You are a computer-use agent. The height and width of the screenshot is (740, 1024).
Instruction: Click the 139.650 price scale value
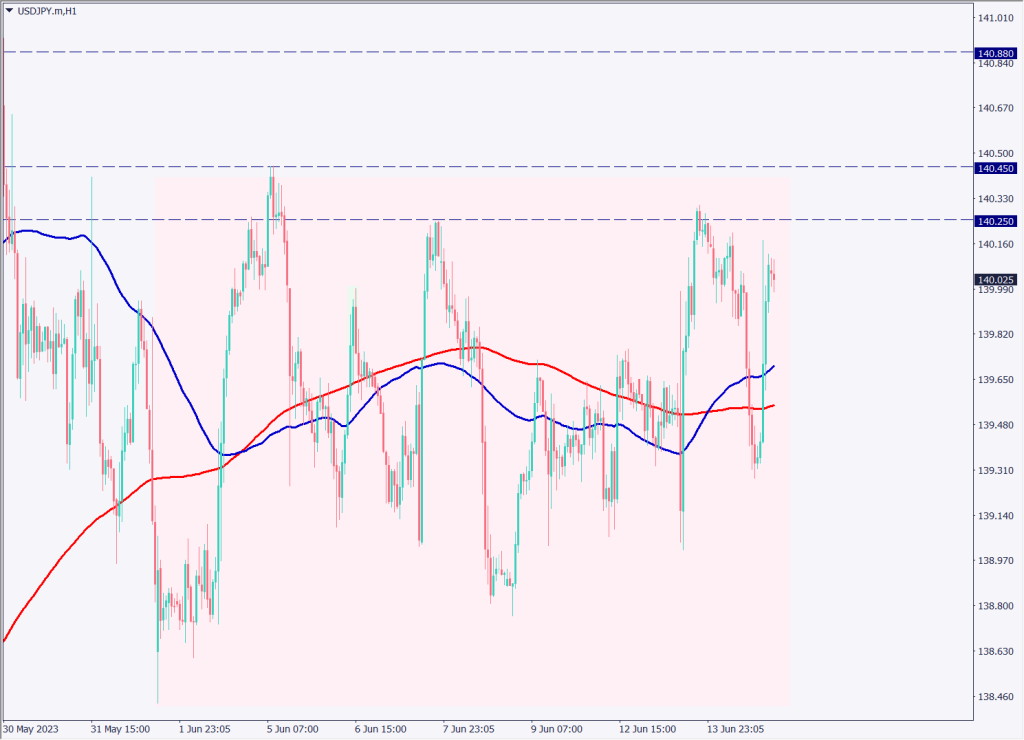[x=996, y=379]
